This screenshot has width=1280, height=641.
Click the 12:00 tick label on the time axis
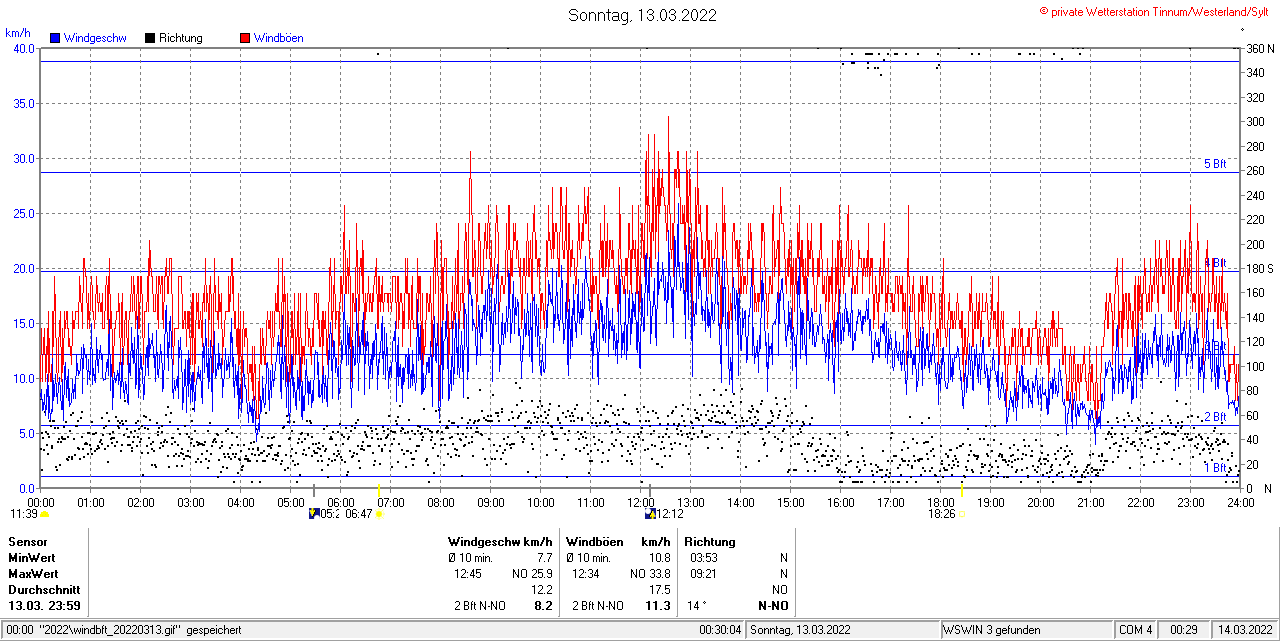tap(641, 502)
